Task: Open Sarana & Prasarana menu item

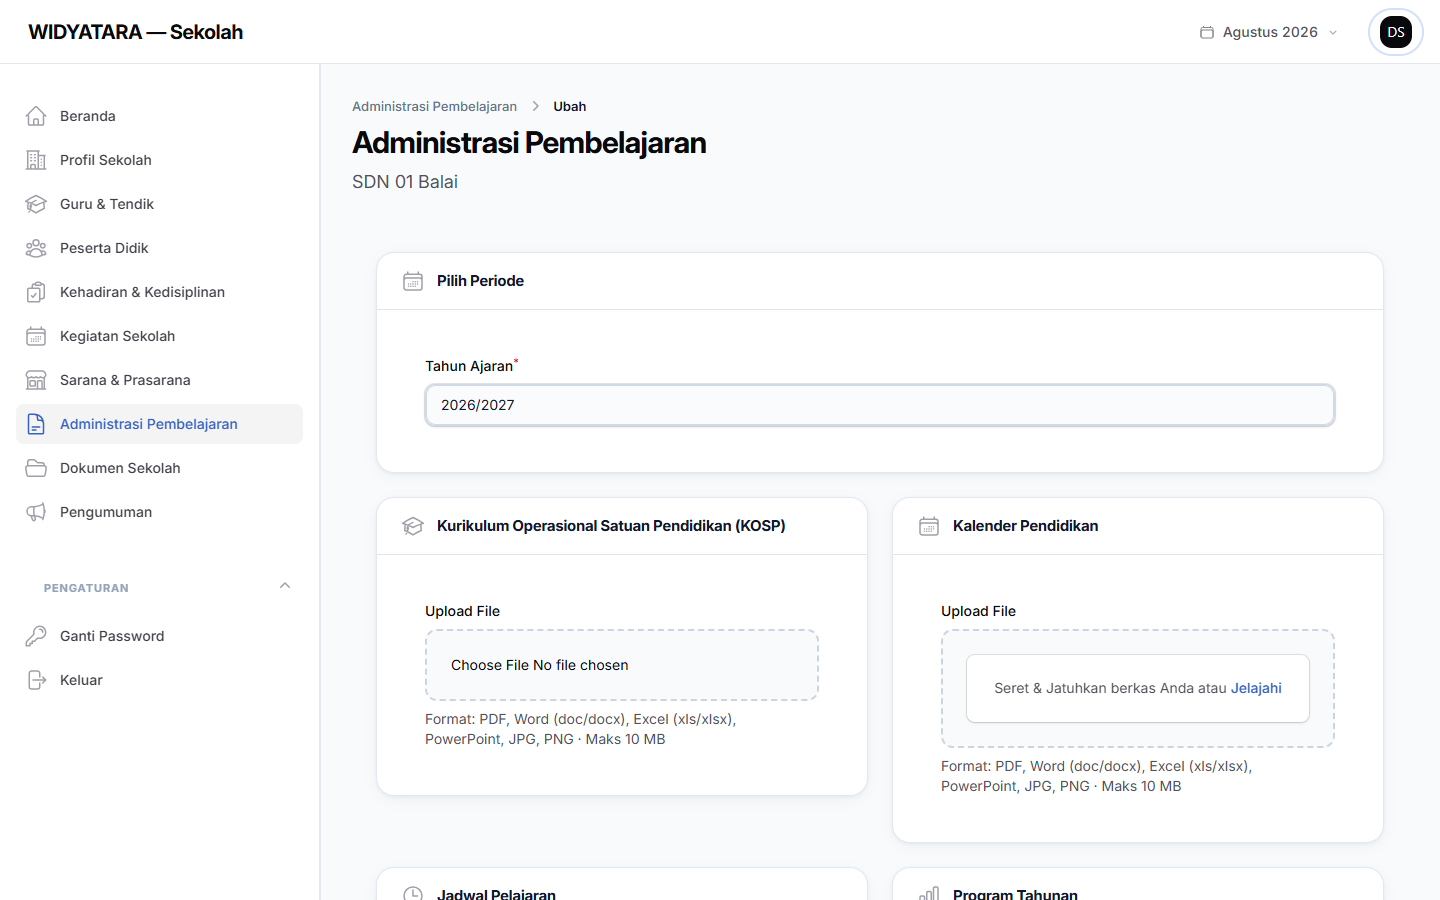Action: [x=159, y=380]
